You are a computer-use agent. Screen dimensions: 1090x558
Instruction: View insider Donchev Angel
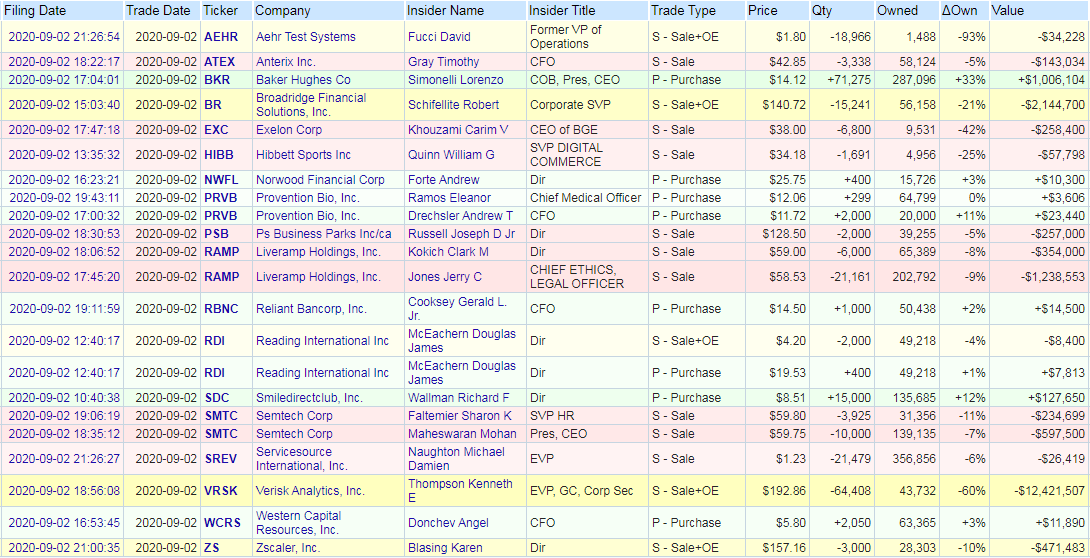(x=448, y=523)
